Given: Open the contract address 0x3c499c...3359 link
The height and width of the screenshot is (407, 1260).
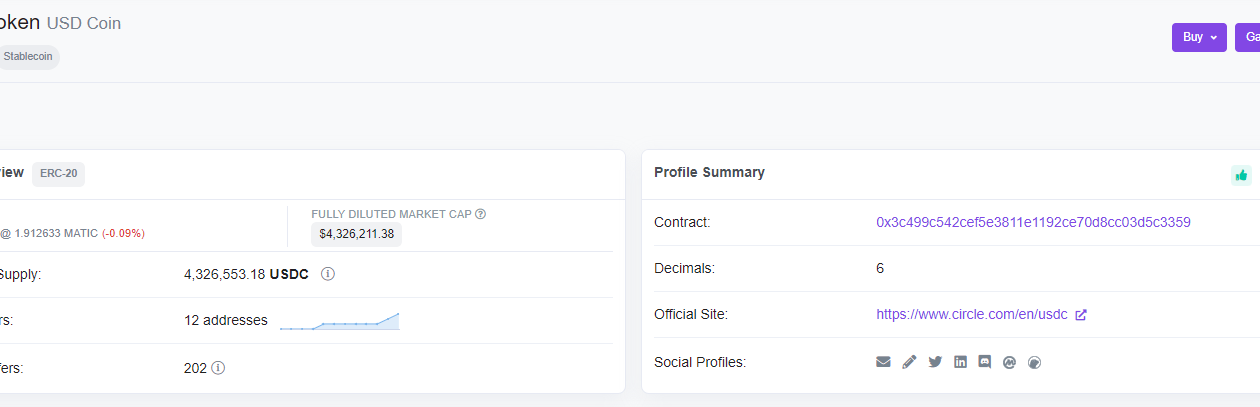Looking at the screenshot, I should click(x=1033, y=222).
